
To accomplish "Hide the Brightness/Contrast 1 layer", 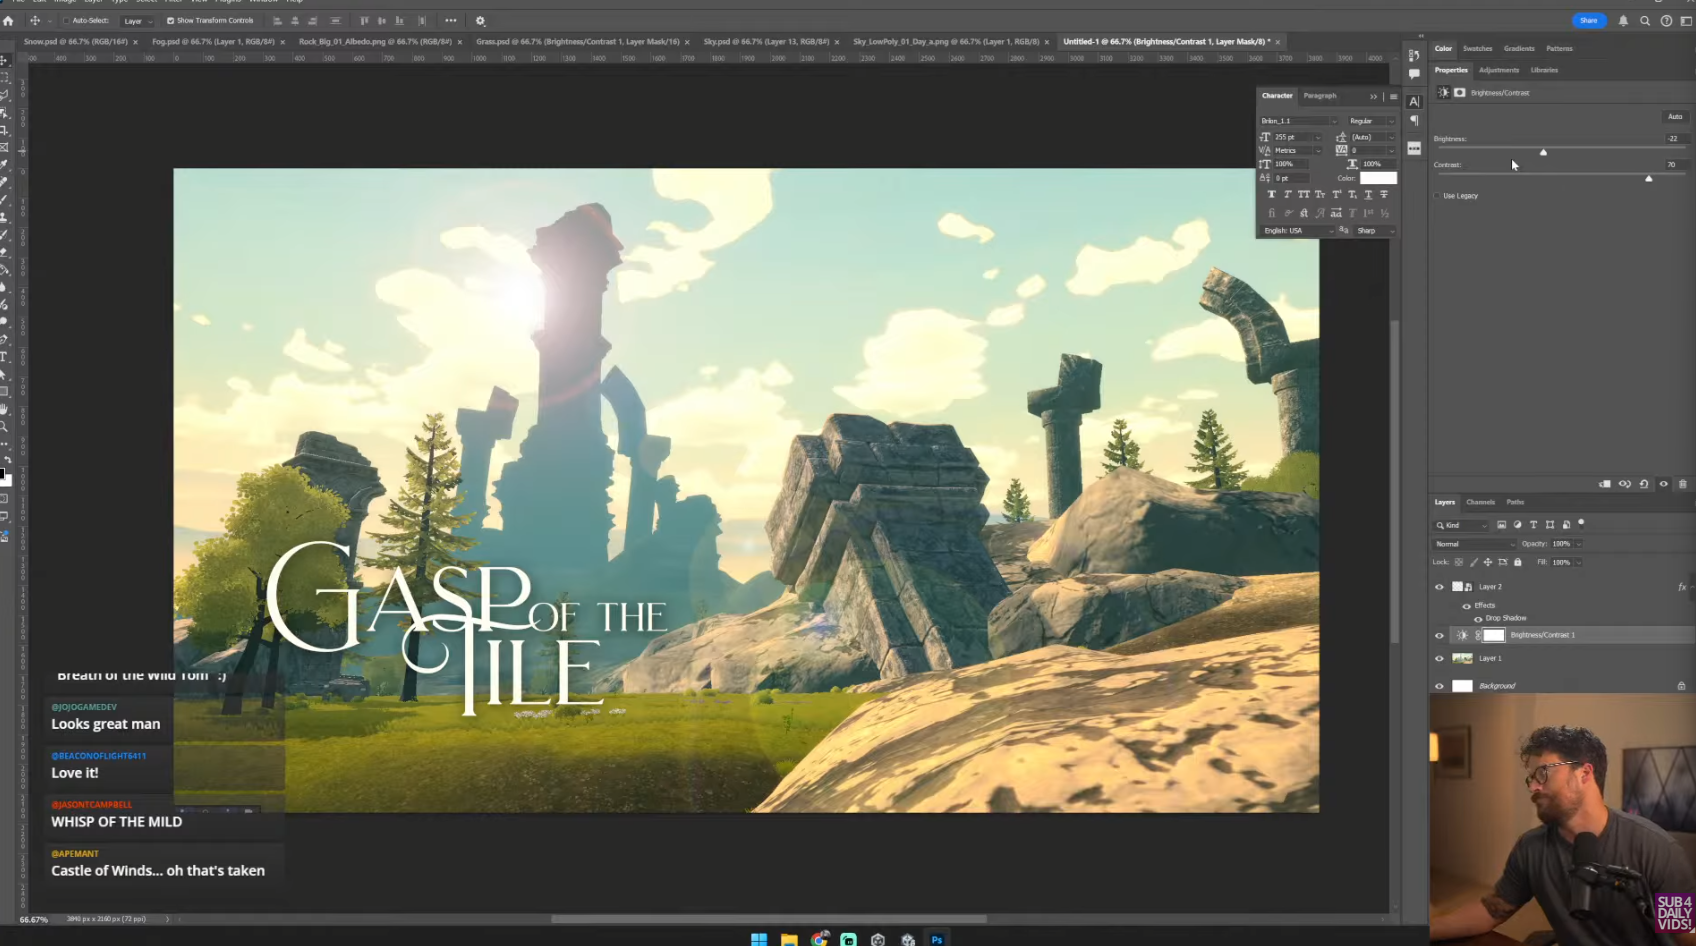I will 1439,635.
